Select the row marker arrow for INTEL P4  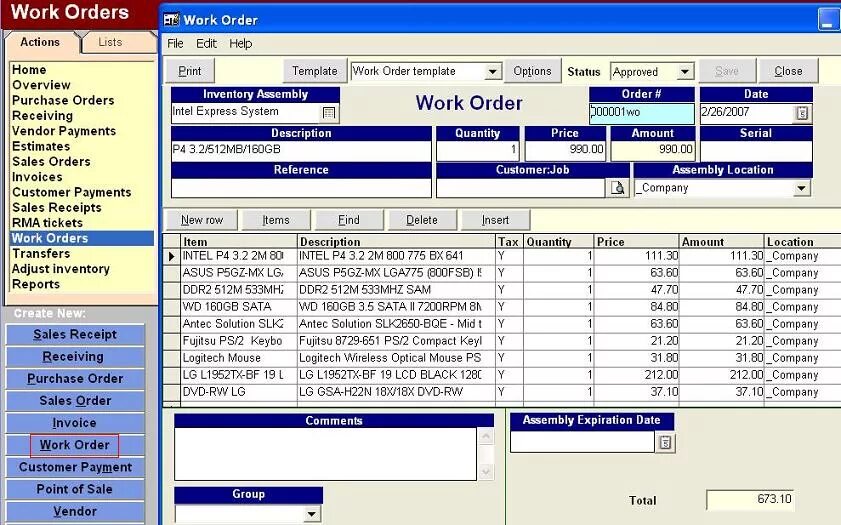[172, 256]
